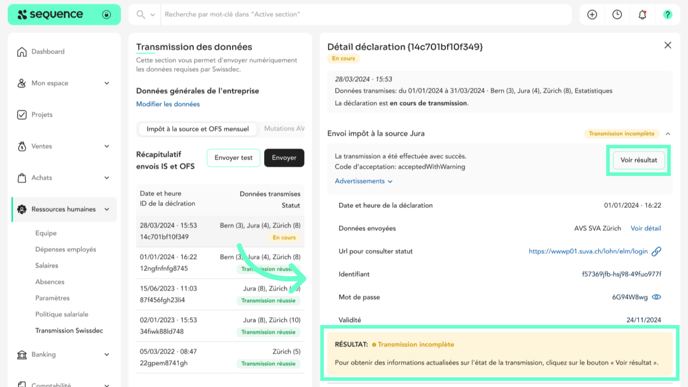
Task: Select declaration row 22gpem8741gh
Action: coord(220,358)
